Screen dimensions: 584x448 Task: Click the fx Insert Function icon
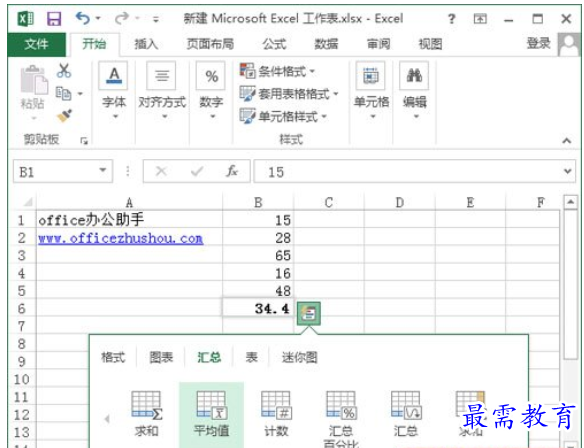pyautogui.click(x=232, y=171)
